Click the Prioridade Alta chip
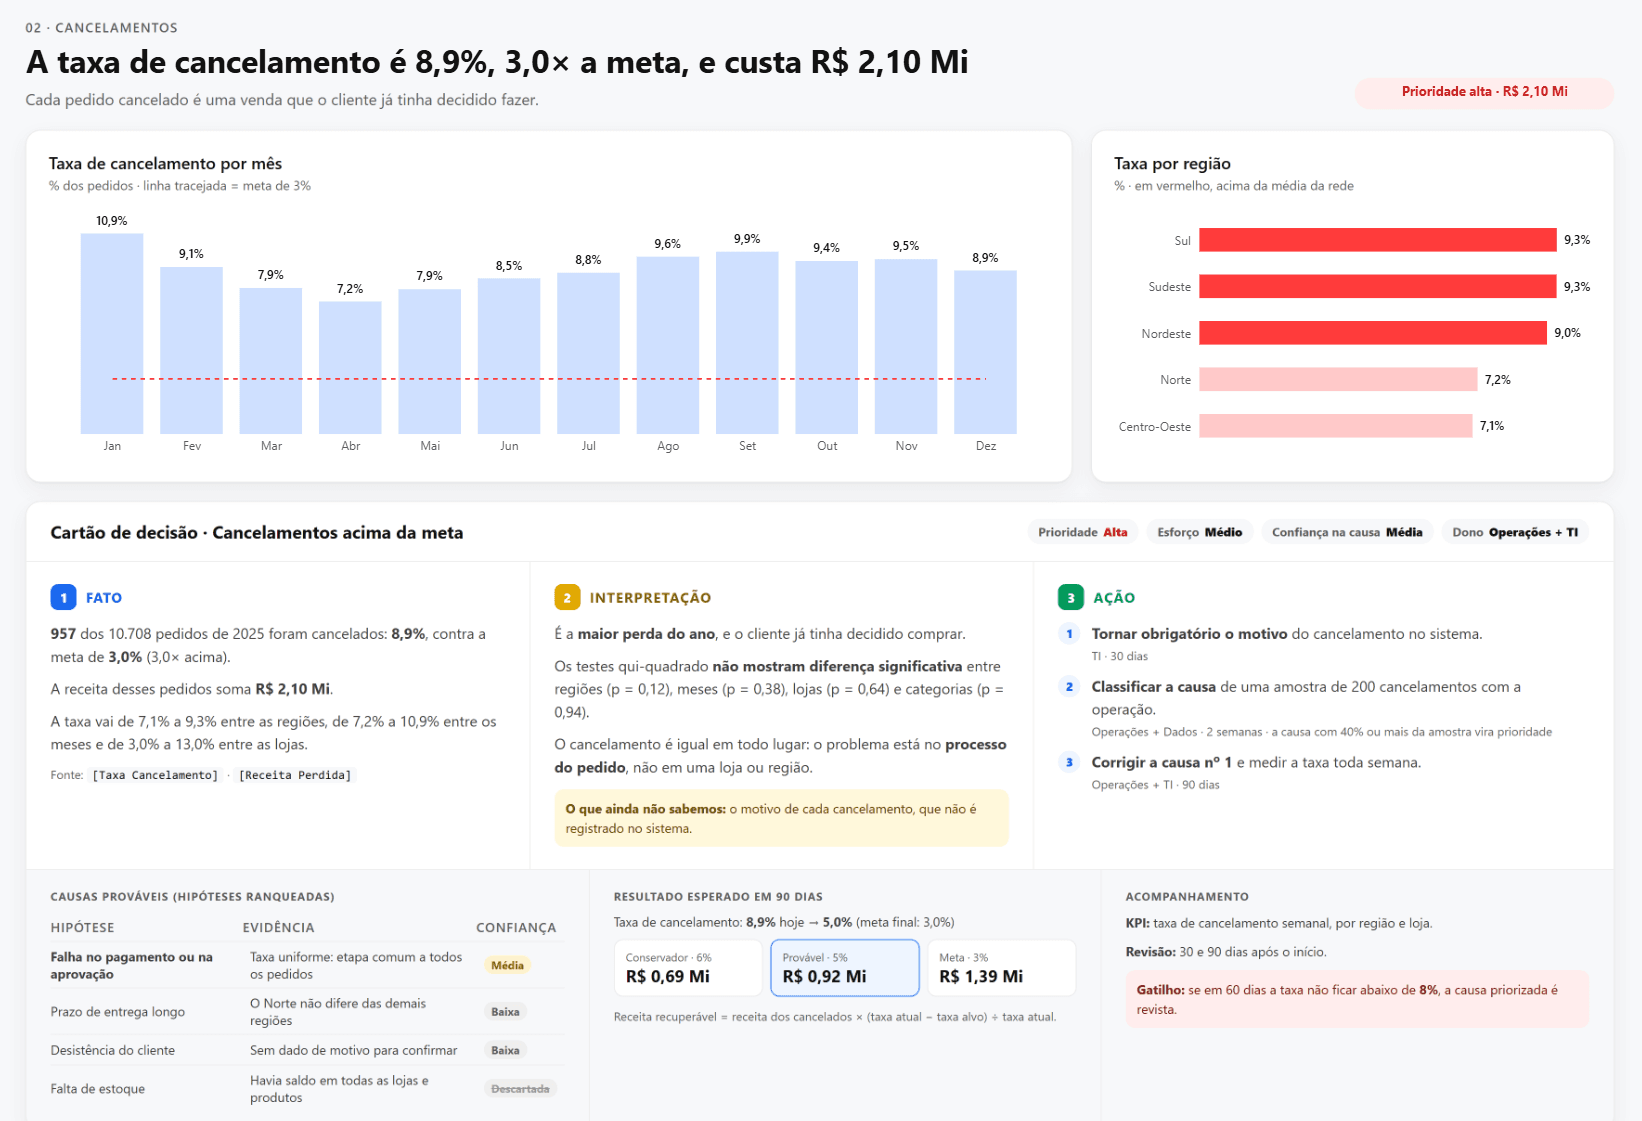Viewport: 1642px width, 1121px height. [x=1082, y=532]
